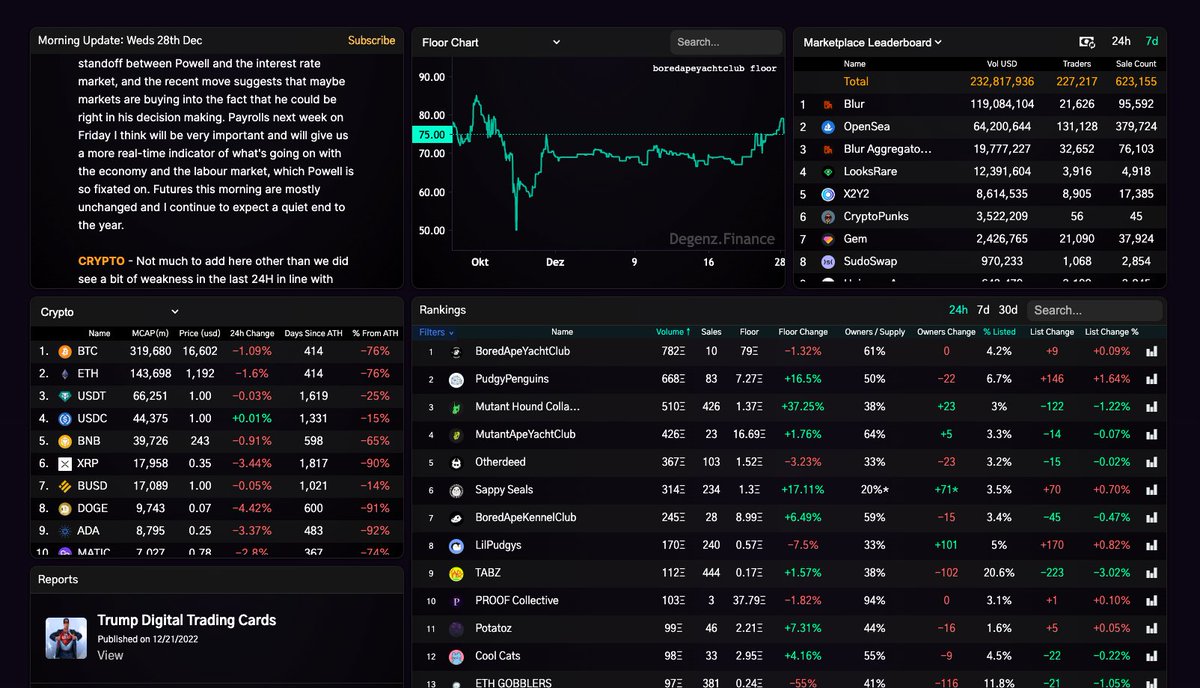Viewport: 1200px width, 688px height.
Task: Click the 75.00 price marker on chart
Action: pyautogui.click(x=431, y=135)
